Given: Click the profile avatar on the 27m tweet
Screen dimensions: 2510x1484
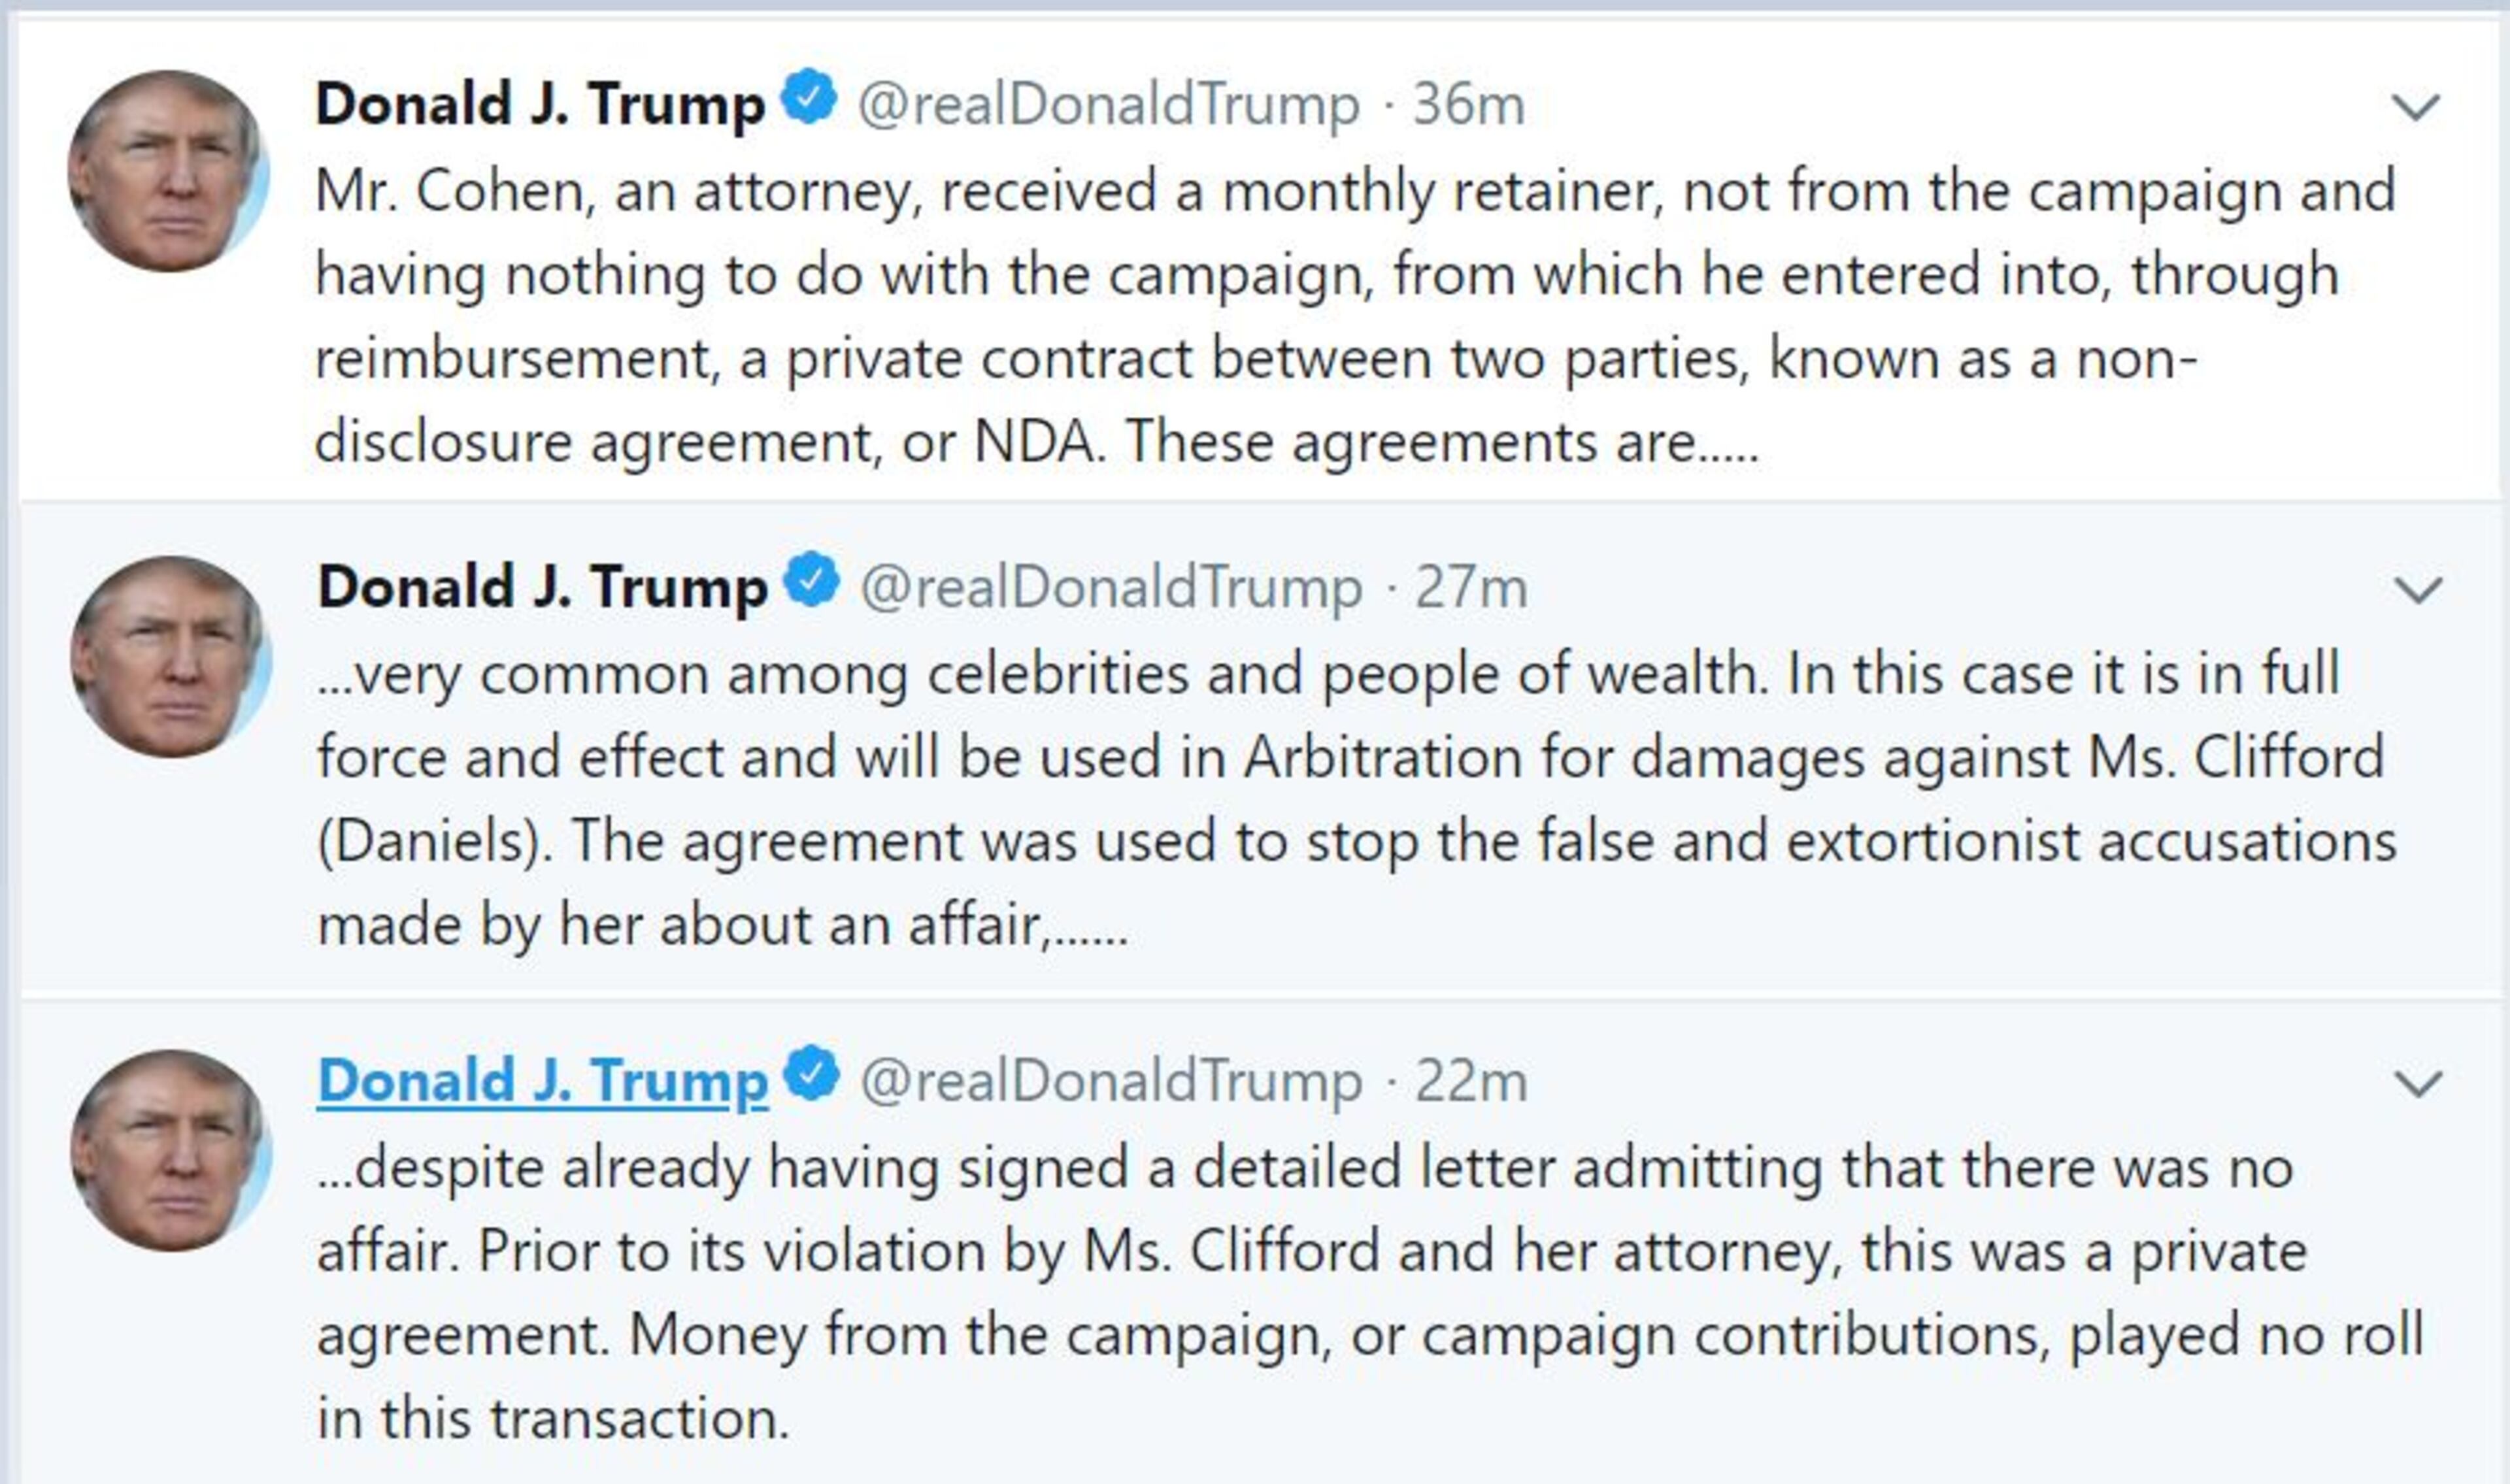Looking at the screenshot, I should coord(170,657).
